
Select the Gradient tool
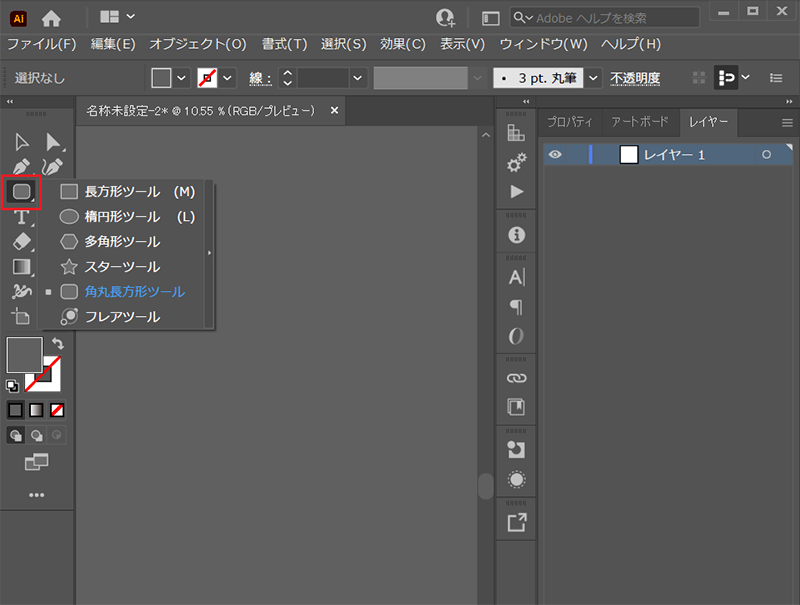click(x=21, y=266)
